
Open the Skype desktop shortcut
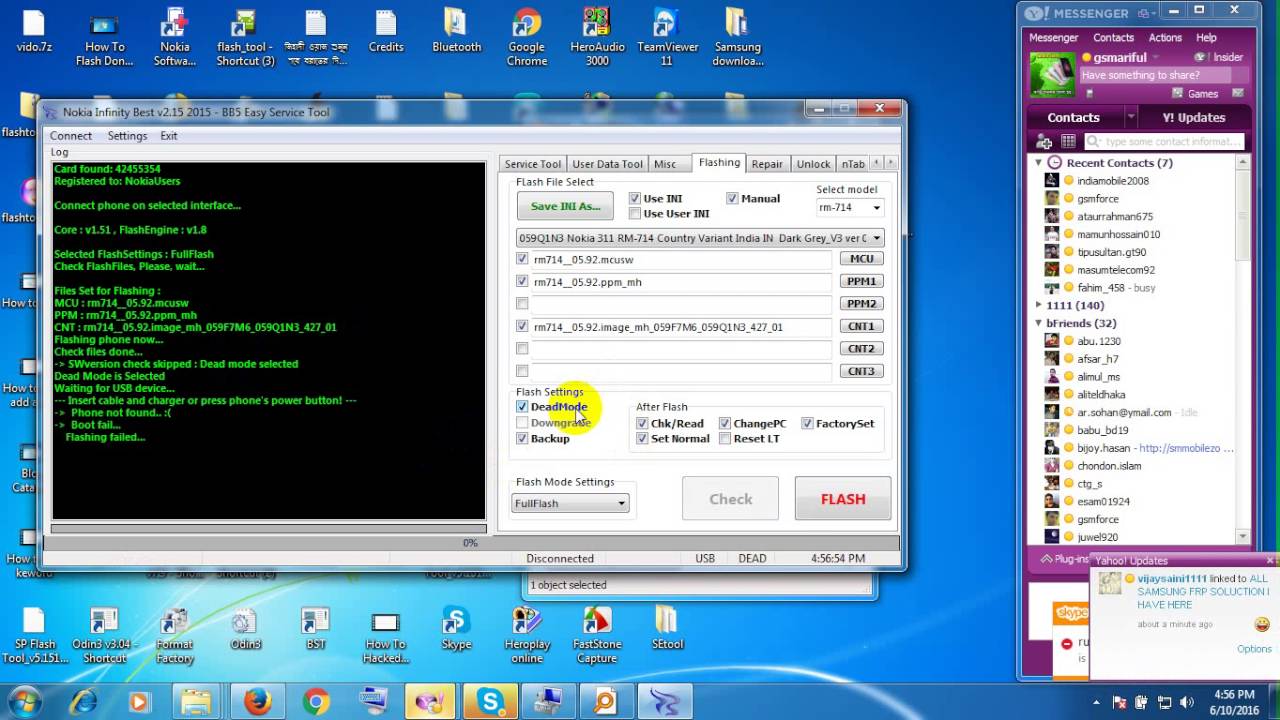(x=456, y=630)
